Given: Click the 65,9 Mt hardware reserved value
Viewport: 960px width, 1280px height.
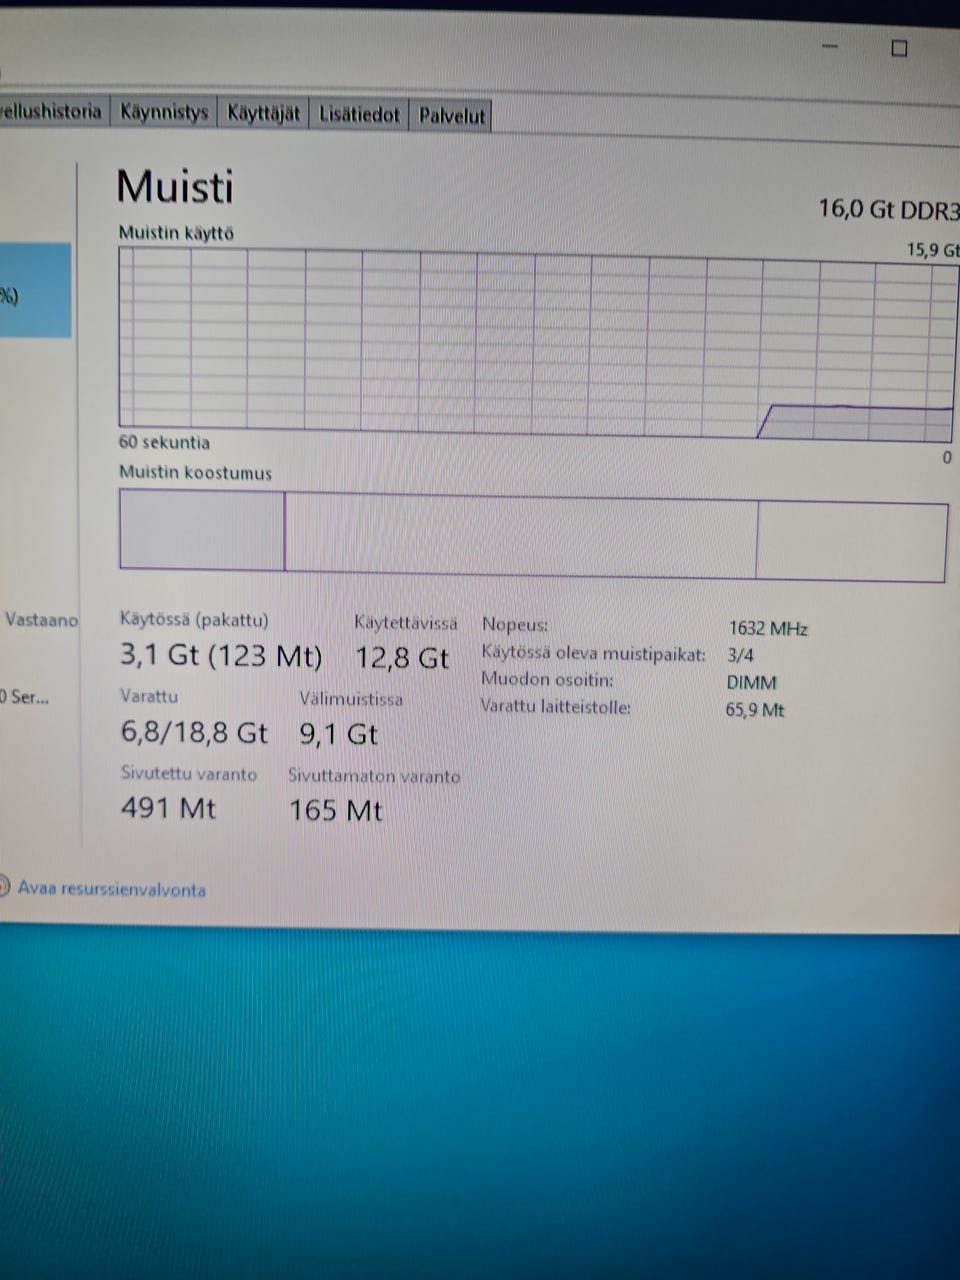Looking at the screenshot, I should click(755, 710).
